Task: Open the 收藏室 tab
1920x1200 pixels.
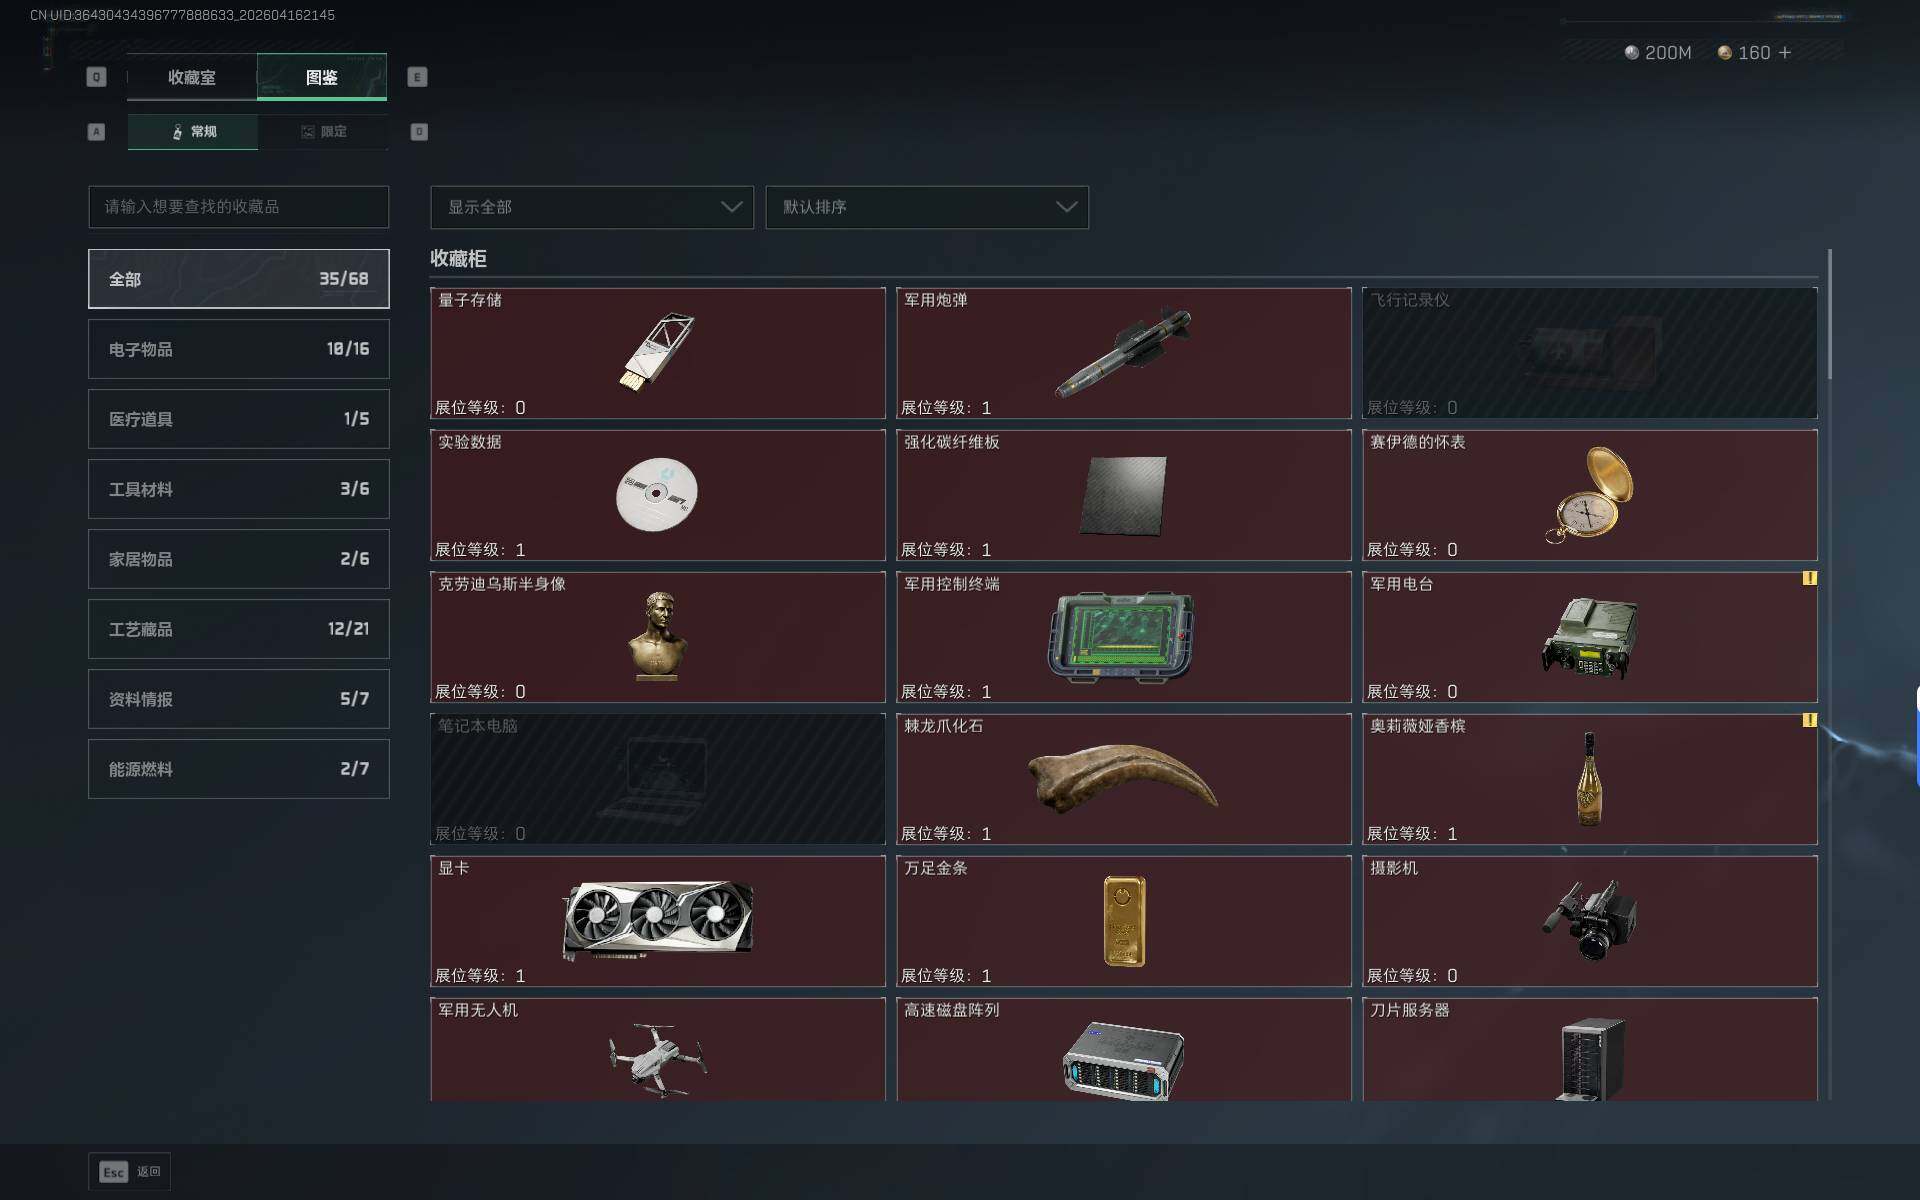Action: (191, 77)
